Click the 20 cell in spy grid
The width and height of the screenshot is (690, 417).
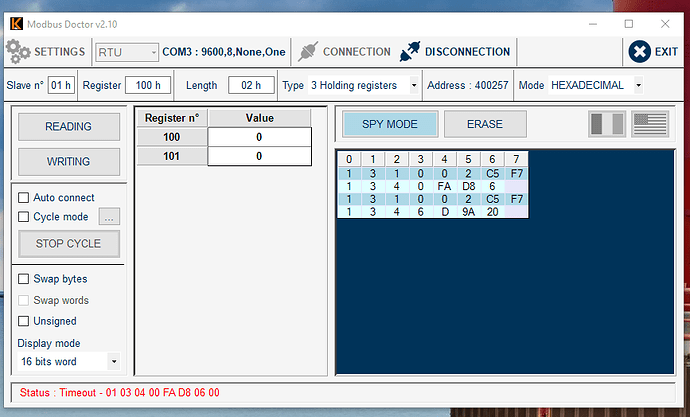click(492, 212)
